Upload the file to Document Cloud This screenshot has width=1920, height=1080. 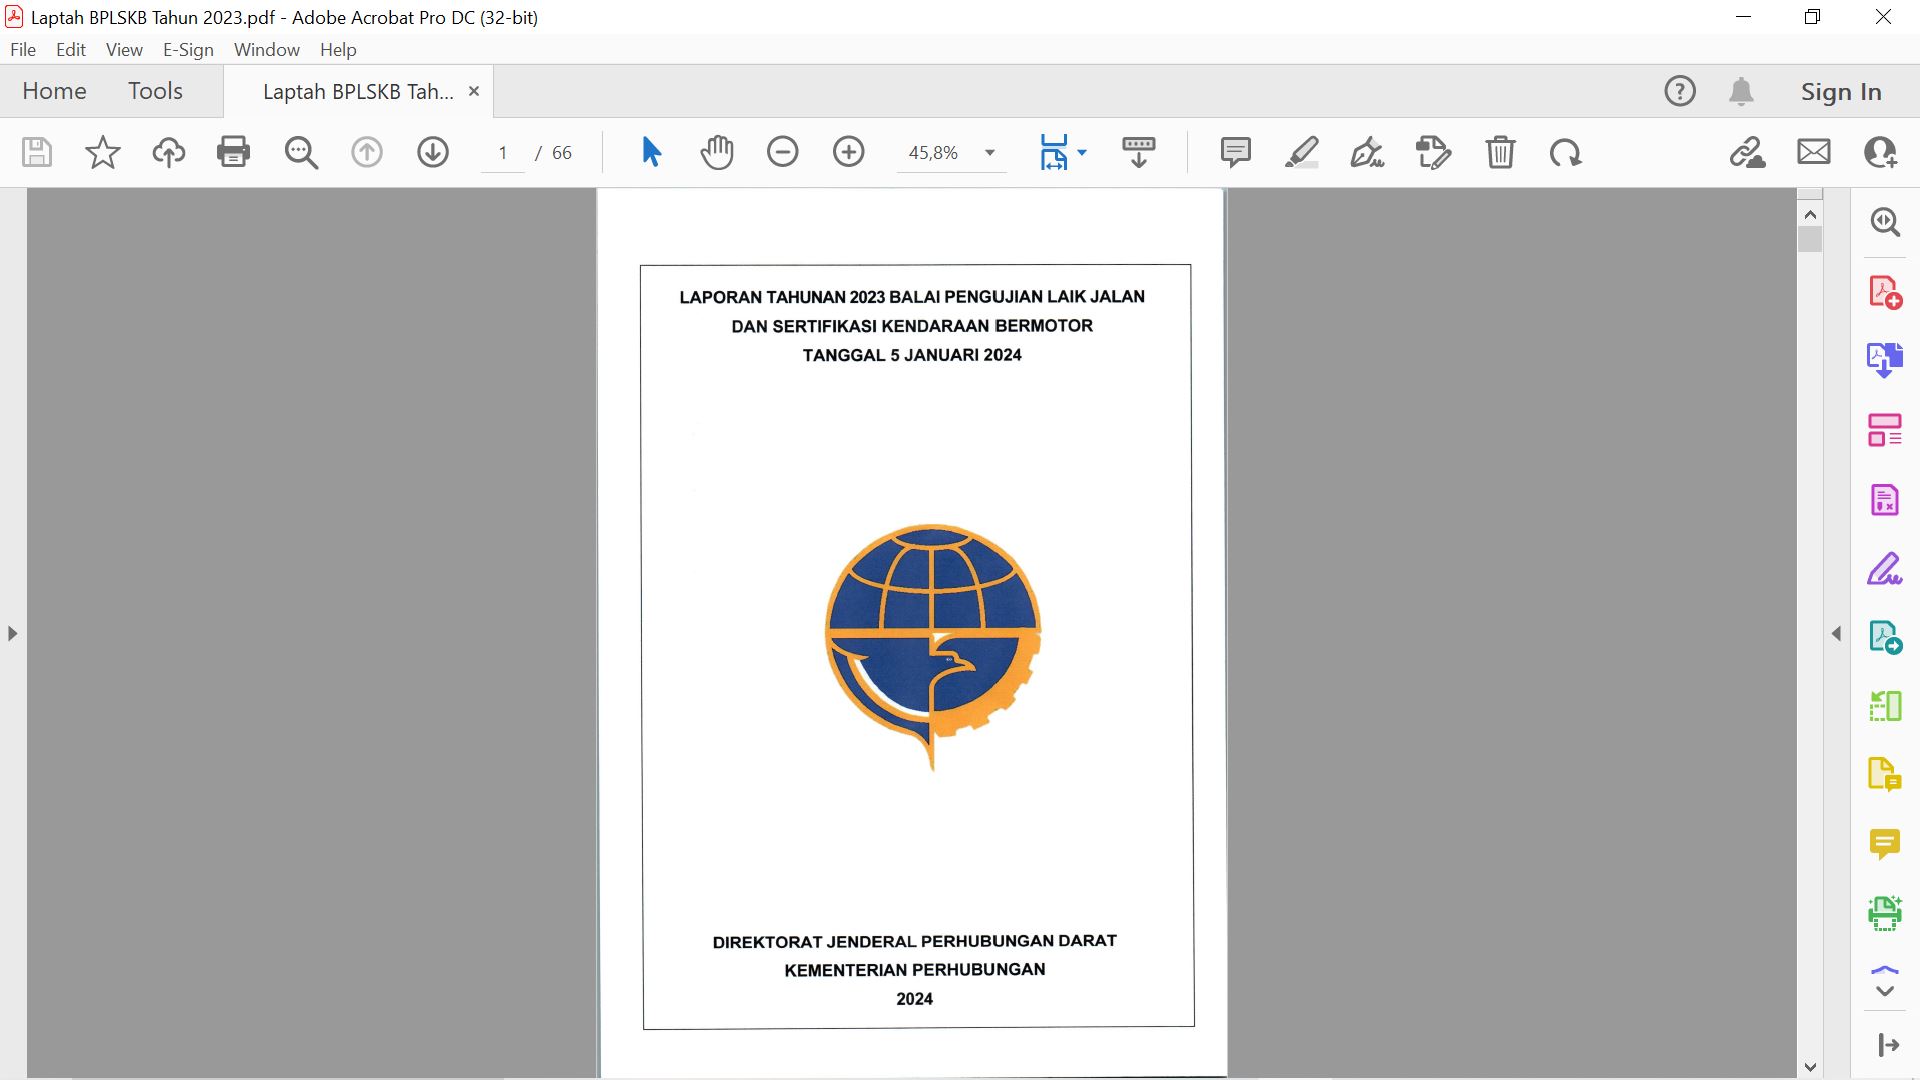(168, 152)
